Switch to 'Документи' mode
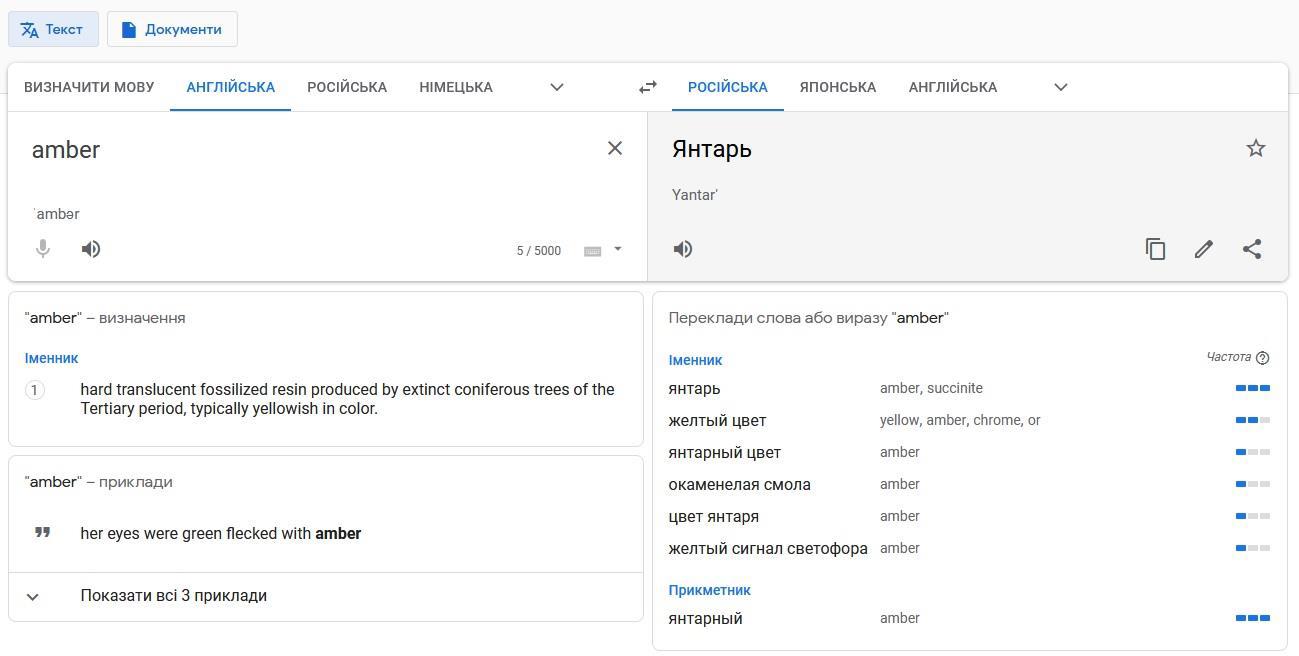The image size is (1299, 656). click(172, 29)
